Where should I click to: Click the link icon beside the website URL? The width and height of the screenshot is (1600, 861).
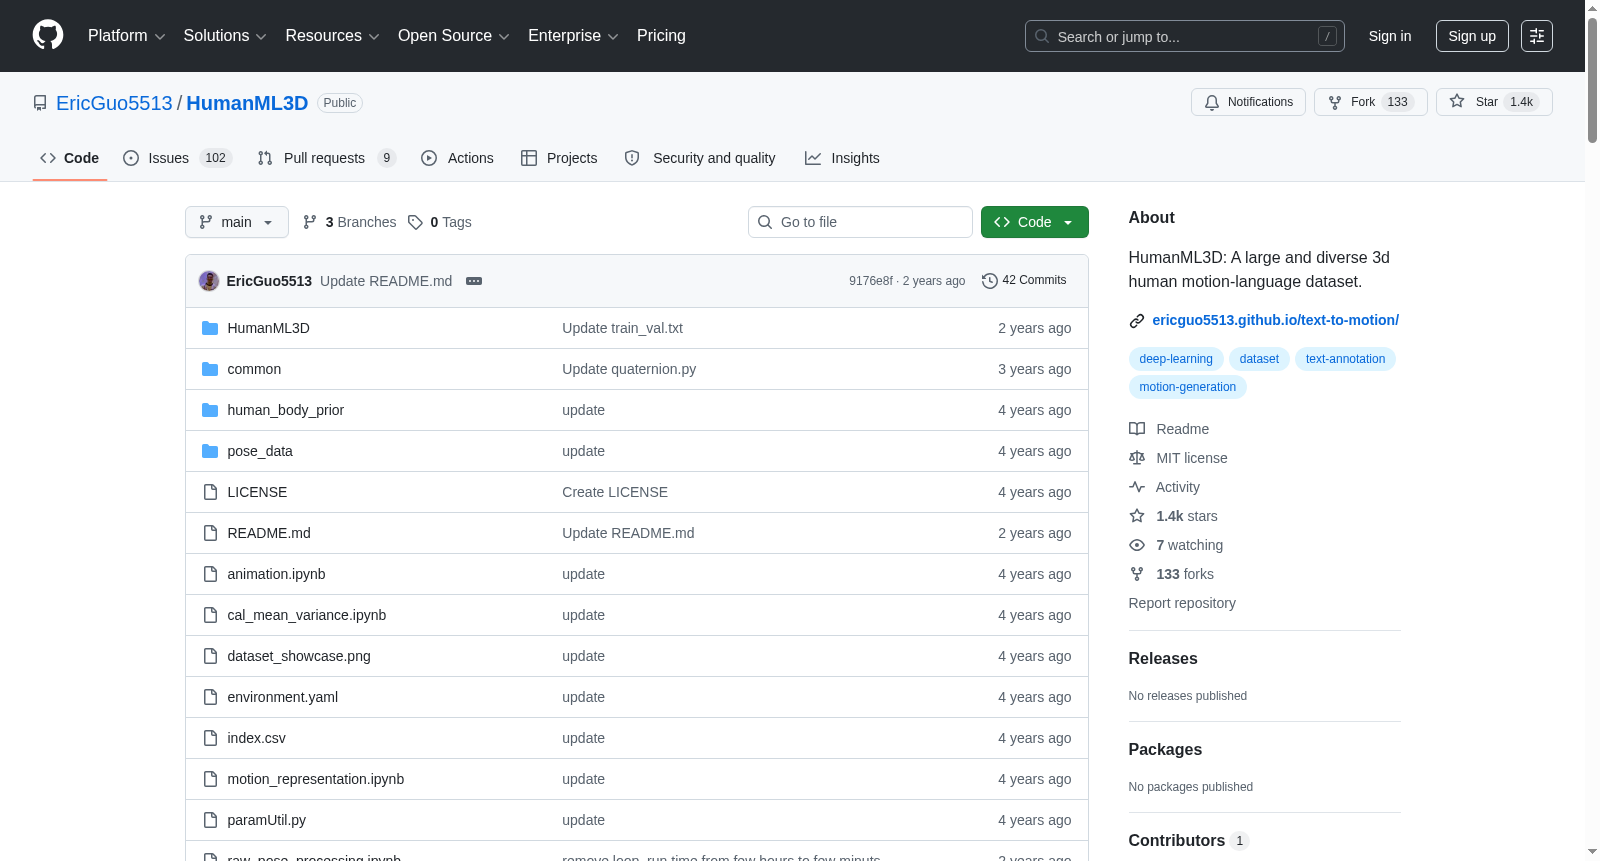click(x=1137, y=321)
